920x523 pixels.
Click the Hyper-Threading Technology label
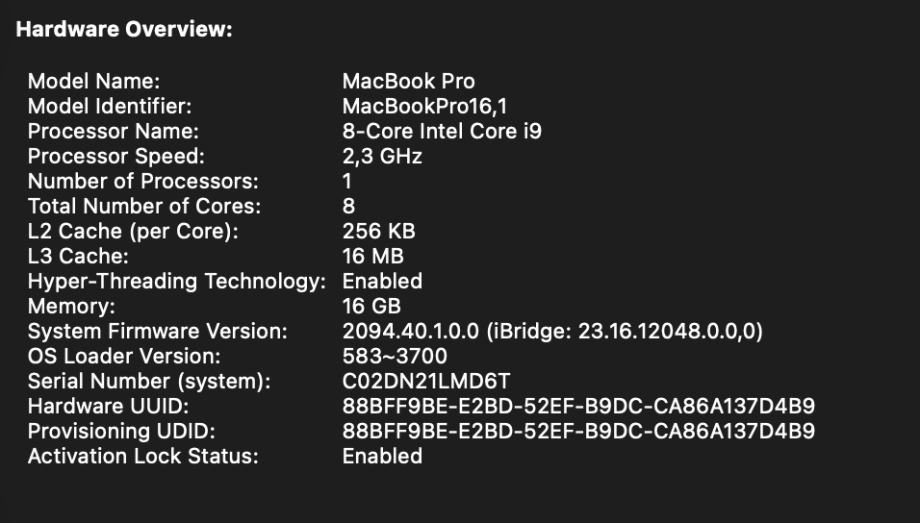point(177,281)
